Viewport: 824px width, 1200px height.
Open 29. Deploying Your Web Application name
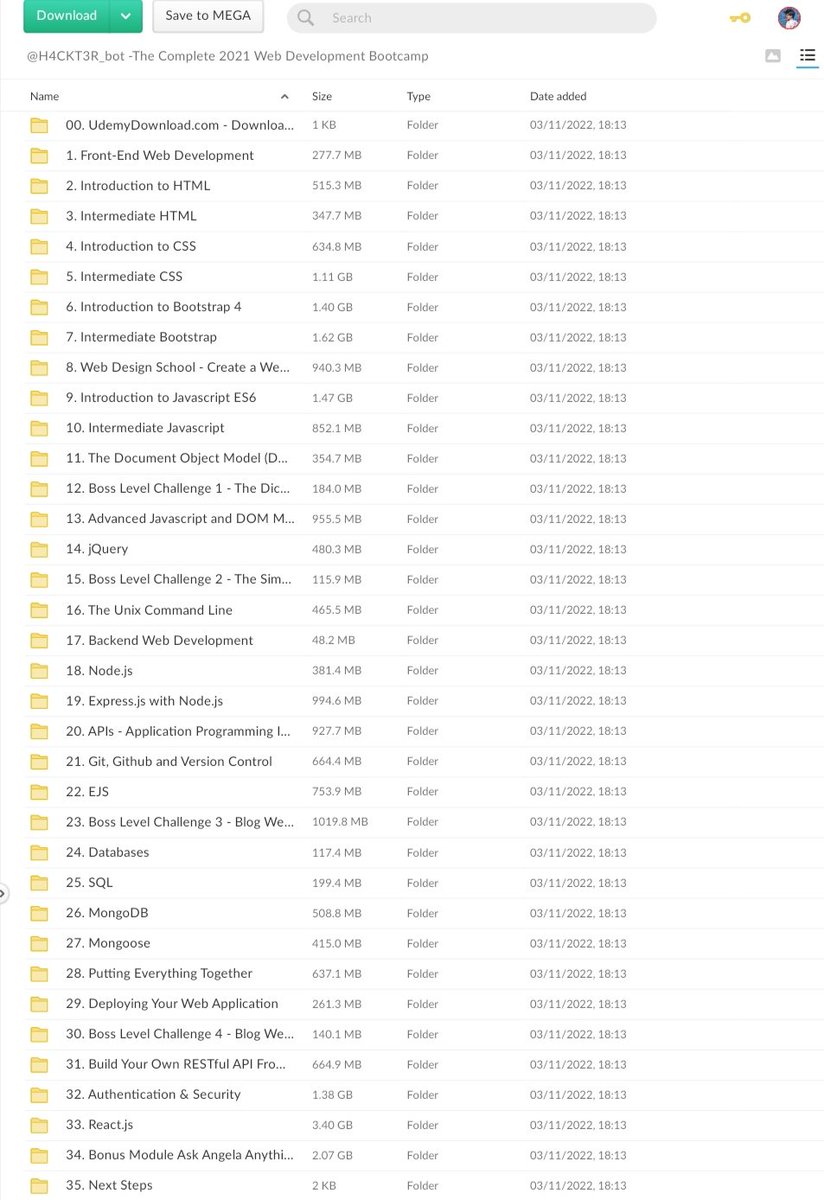click(x=172, y=1003)
